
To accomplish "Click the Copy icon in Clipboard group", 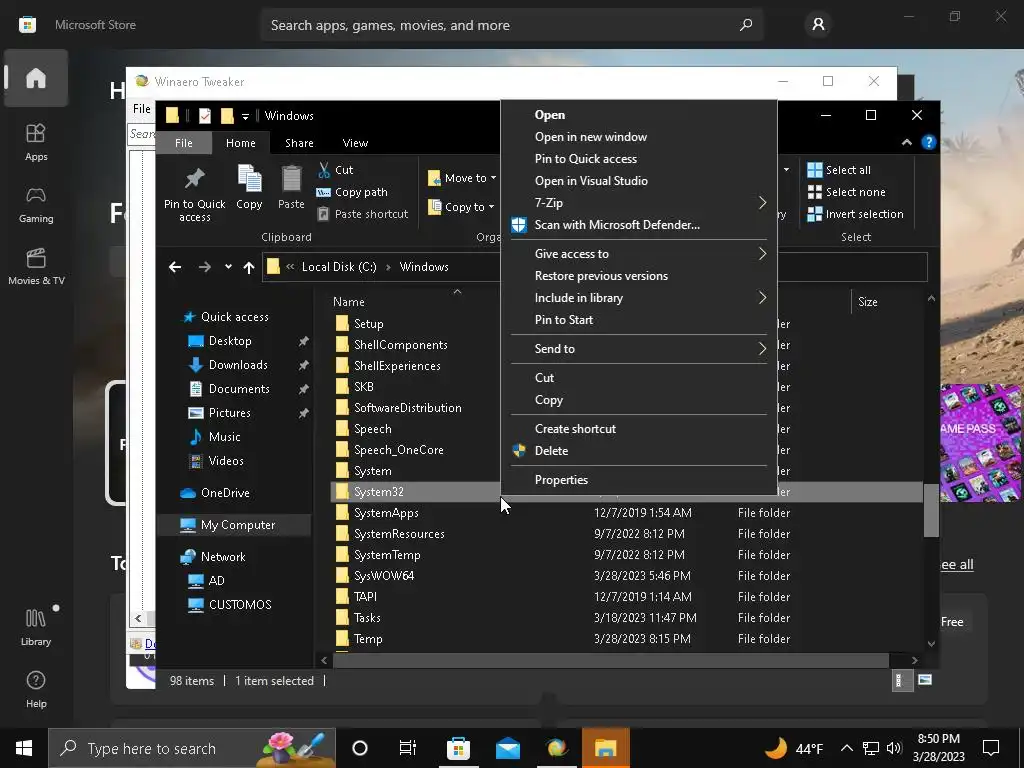I will point(249,178).
